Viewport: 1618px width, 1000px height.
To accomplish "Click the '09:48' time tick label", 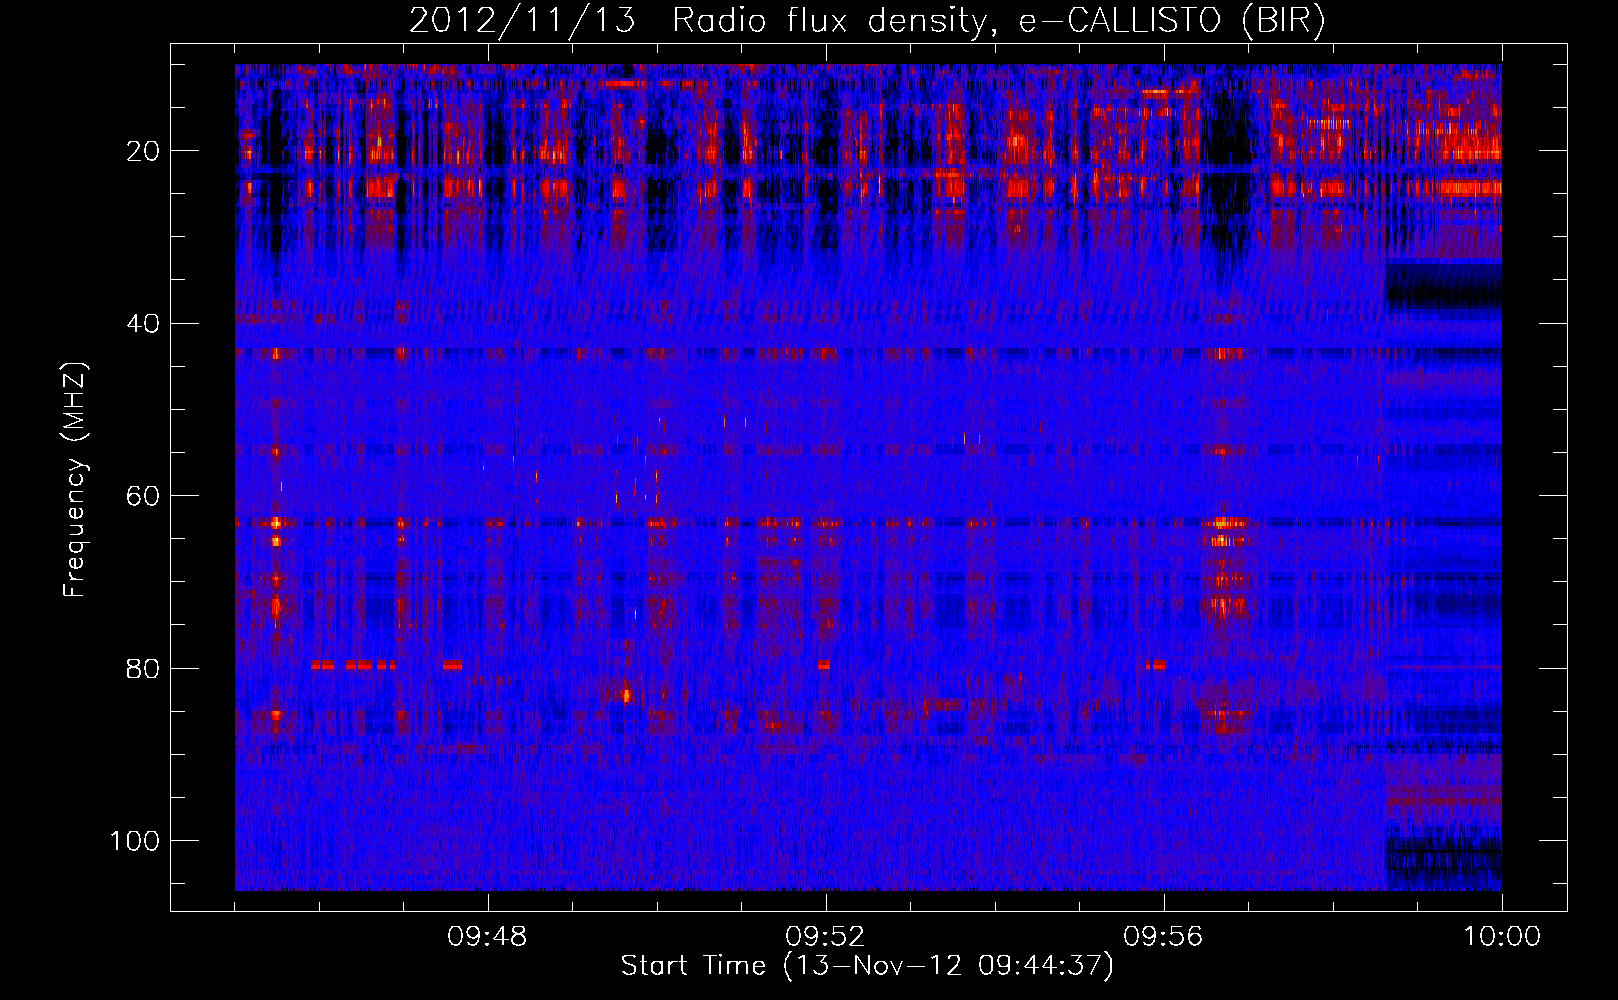I will (488, 937).
